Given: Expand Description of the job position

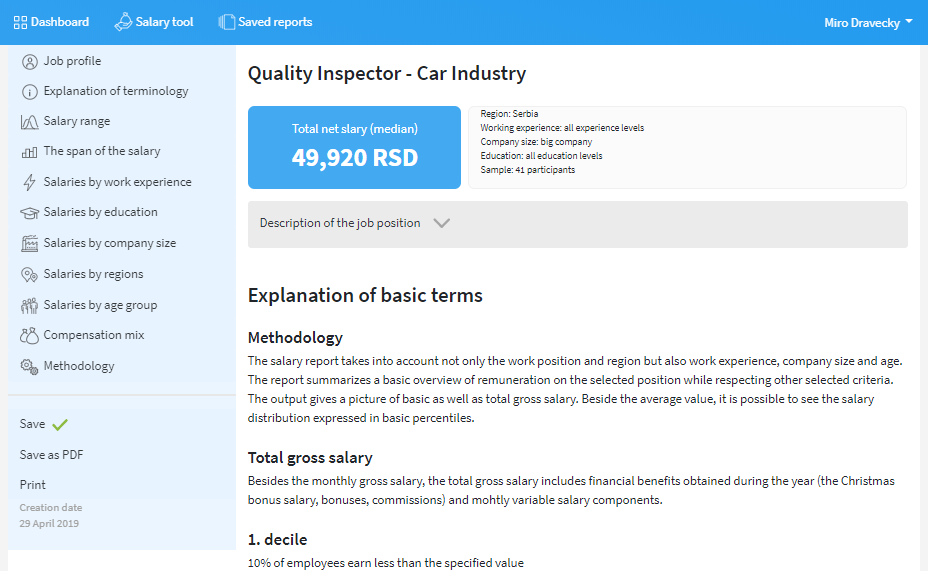Looking at the screenshot, I should pyautogui.click(x=578, y=224).
